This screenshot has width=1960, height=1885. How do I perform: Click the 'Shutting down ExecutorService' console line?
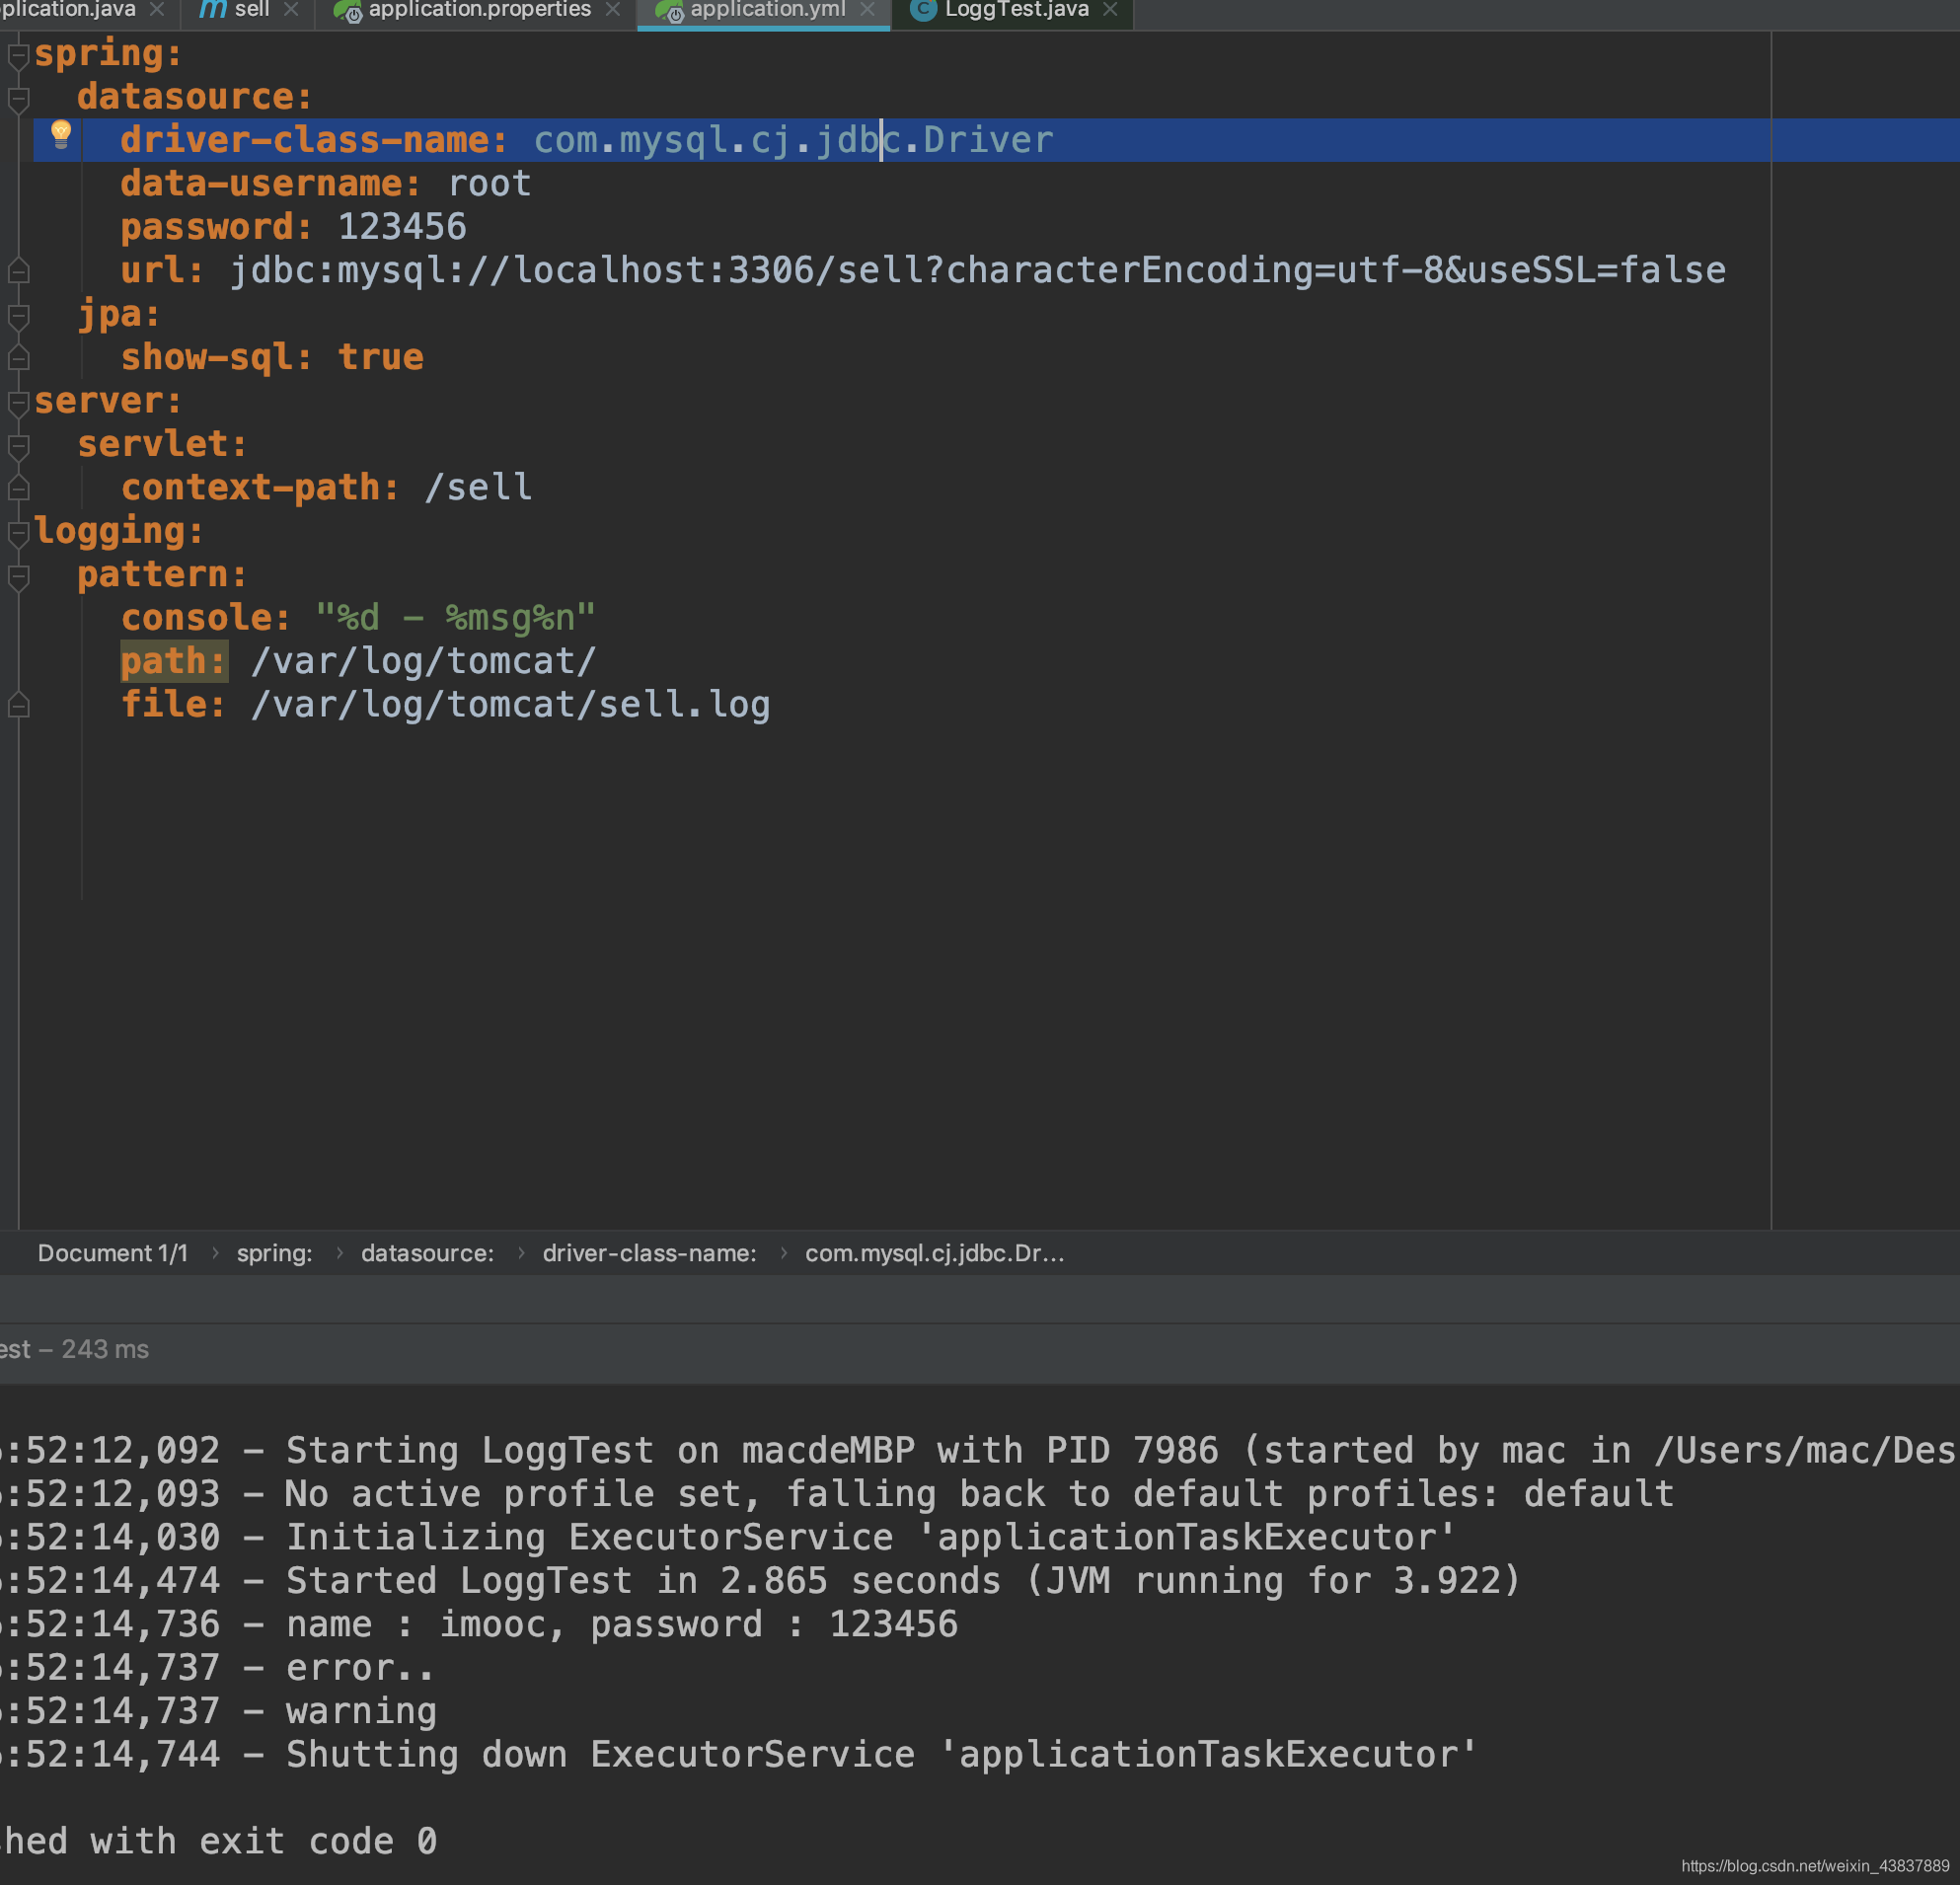pos(739,1754)
